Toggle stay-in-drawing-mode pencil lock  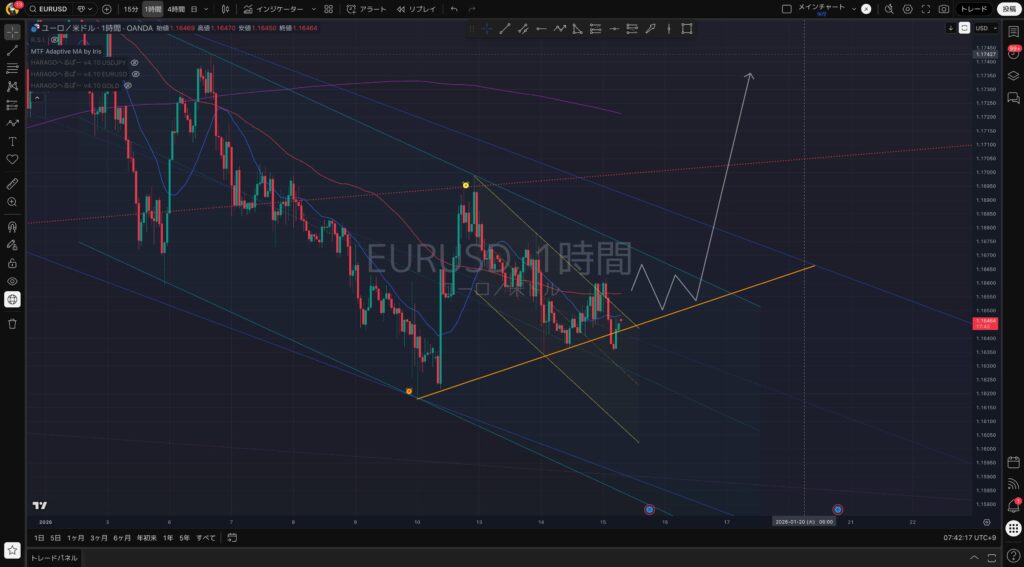point(12,245)
